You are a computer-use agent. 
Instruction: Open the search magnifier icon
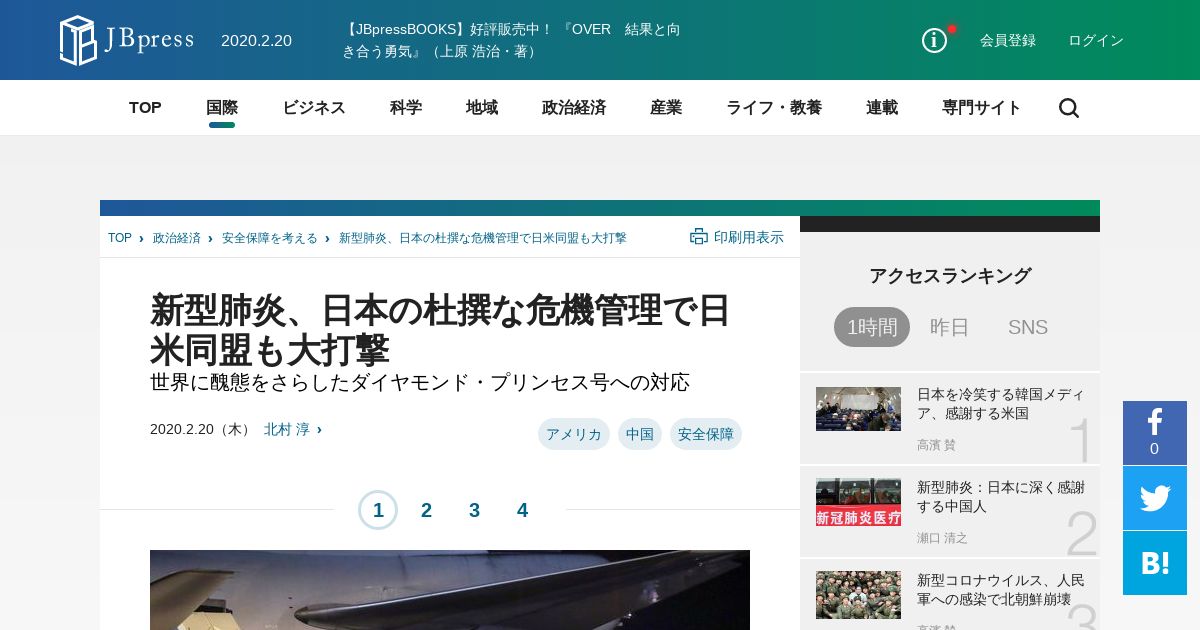[1069, 108]
